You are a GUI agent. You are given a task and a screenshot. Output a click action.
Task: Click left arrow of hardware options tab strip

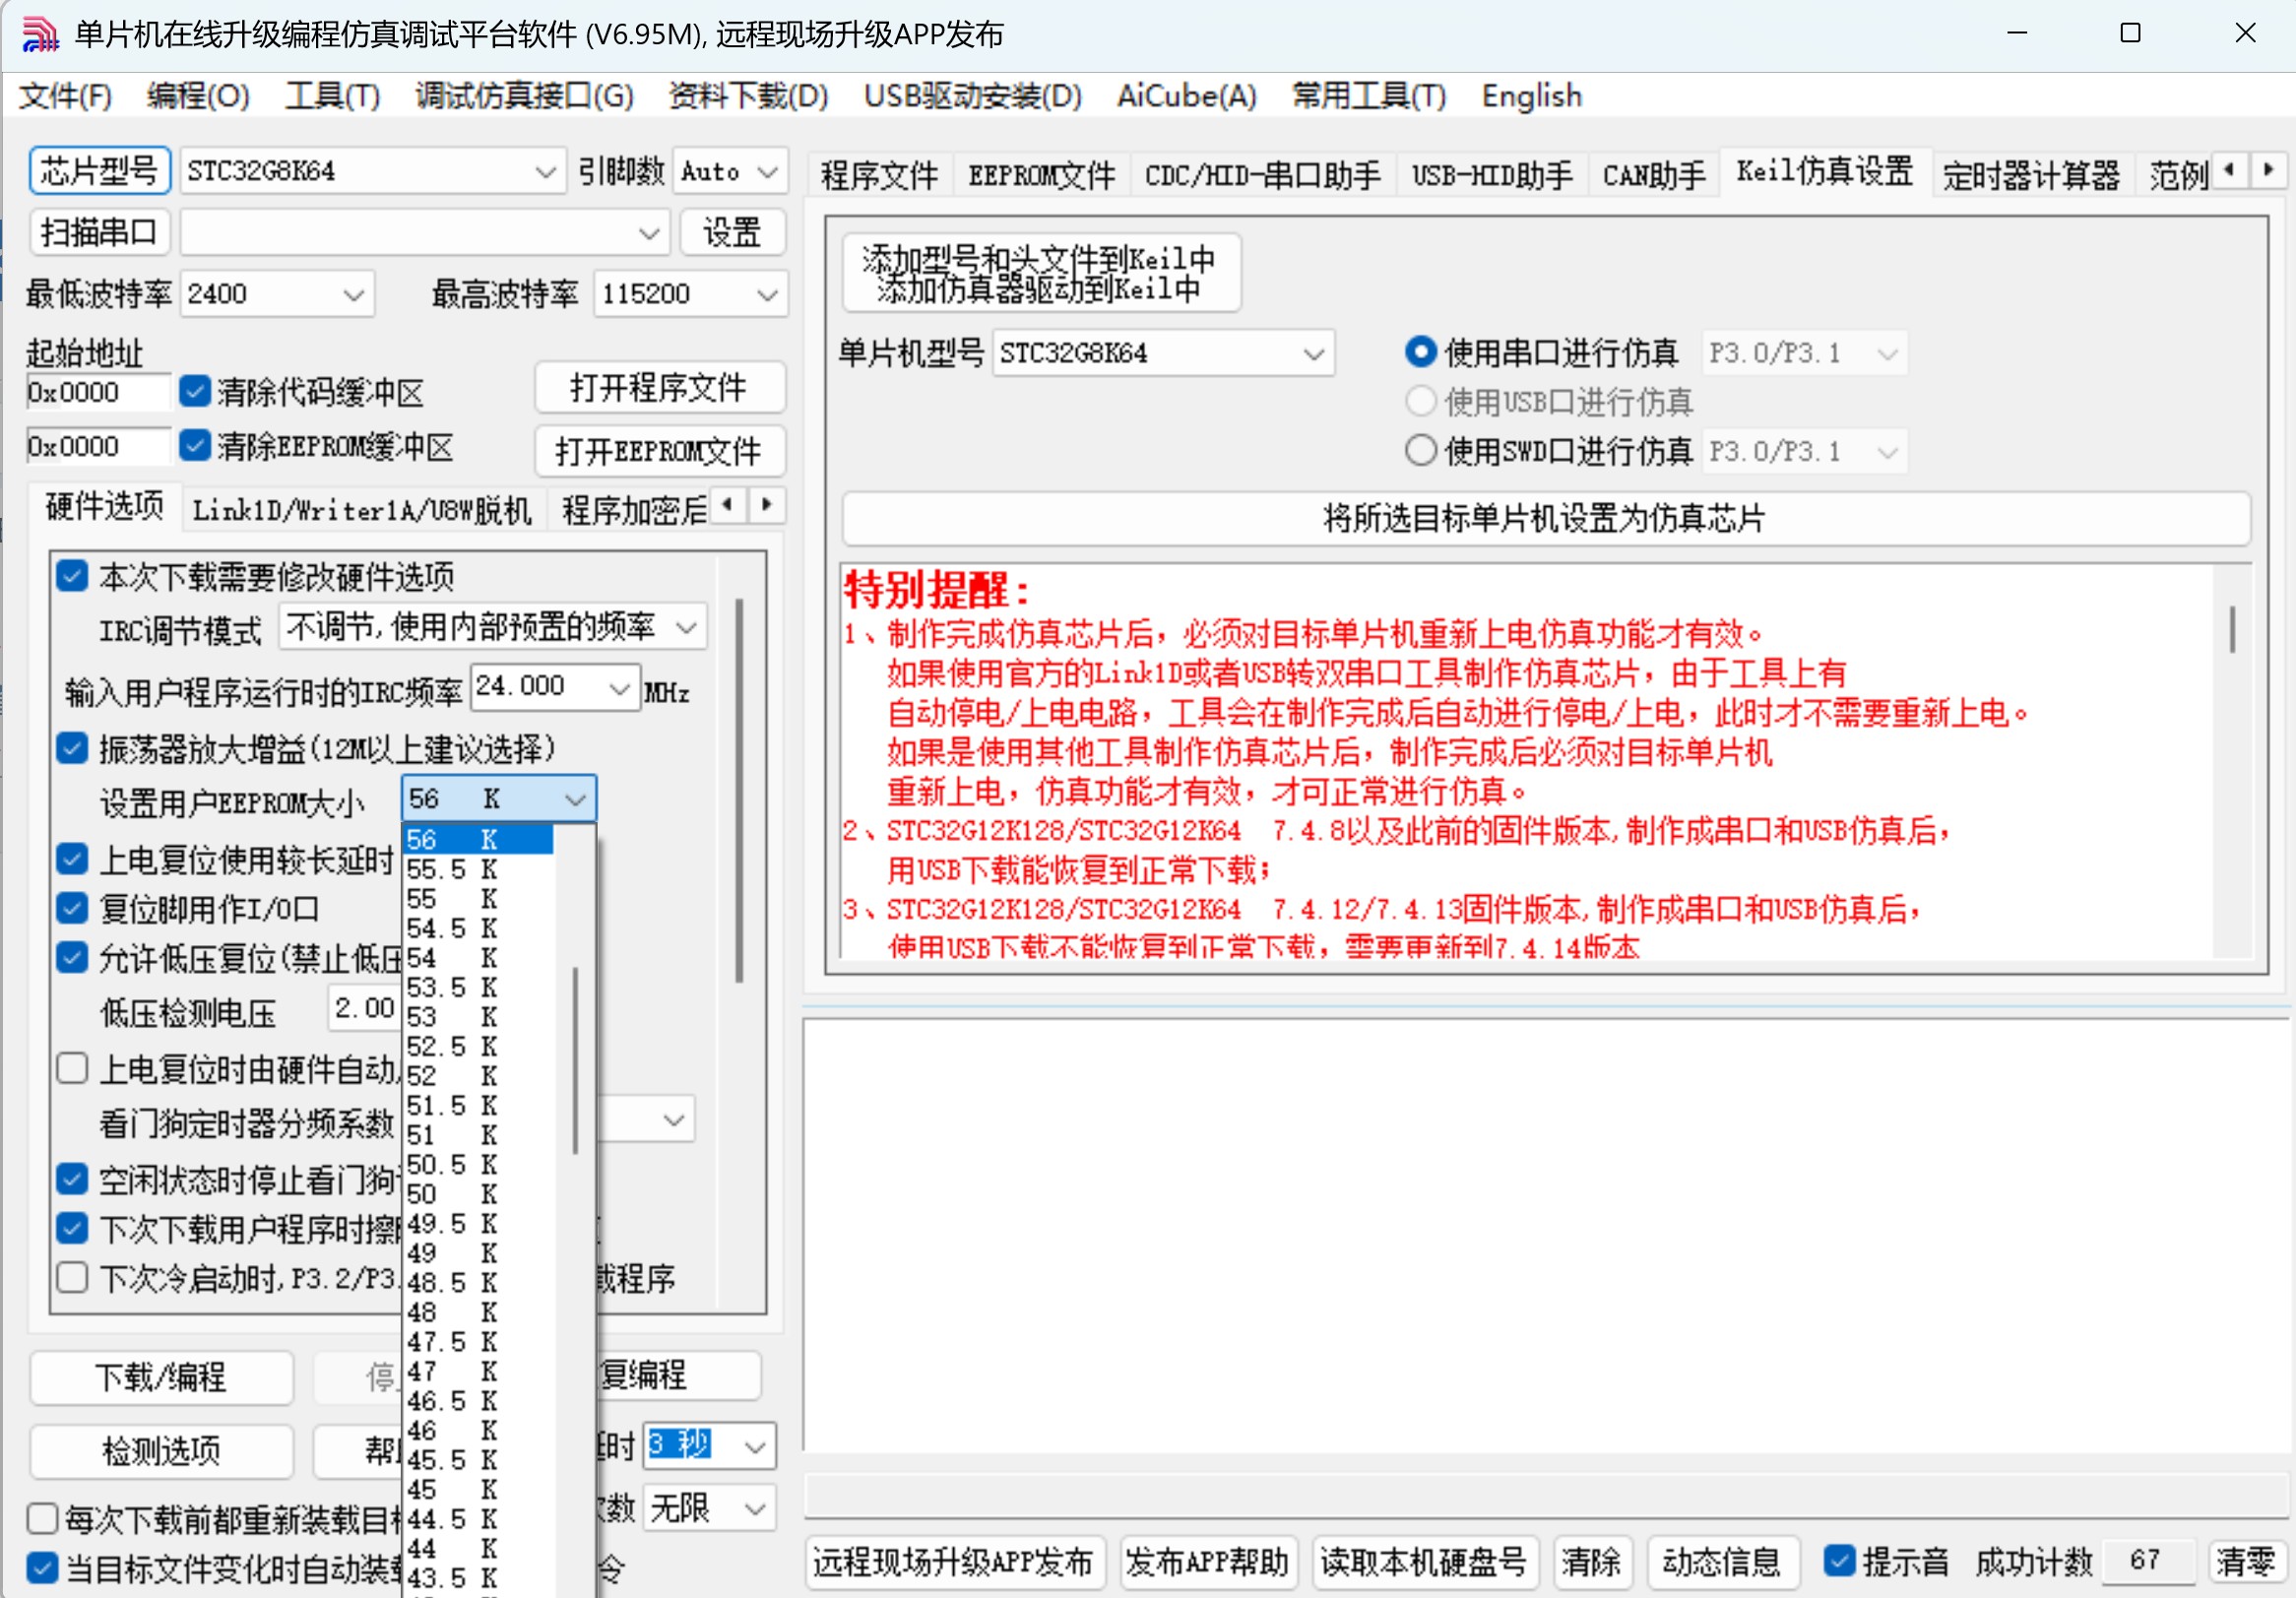click(727, 504)
